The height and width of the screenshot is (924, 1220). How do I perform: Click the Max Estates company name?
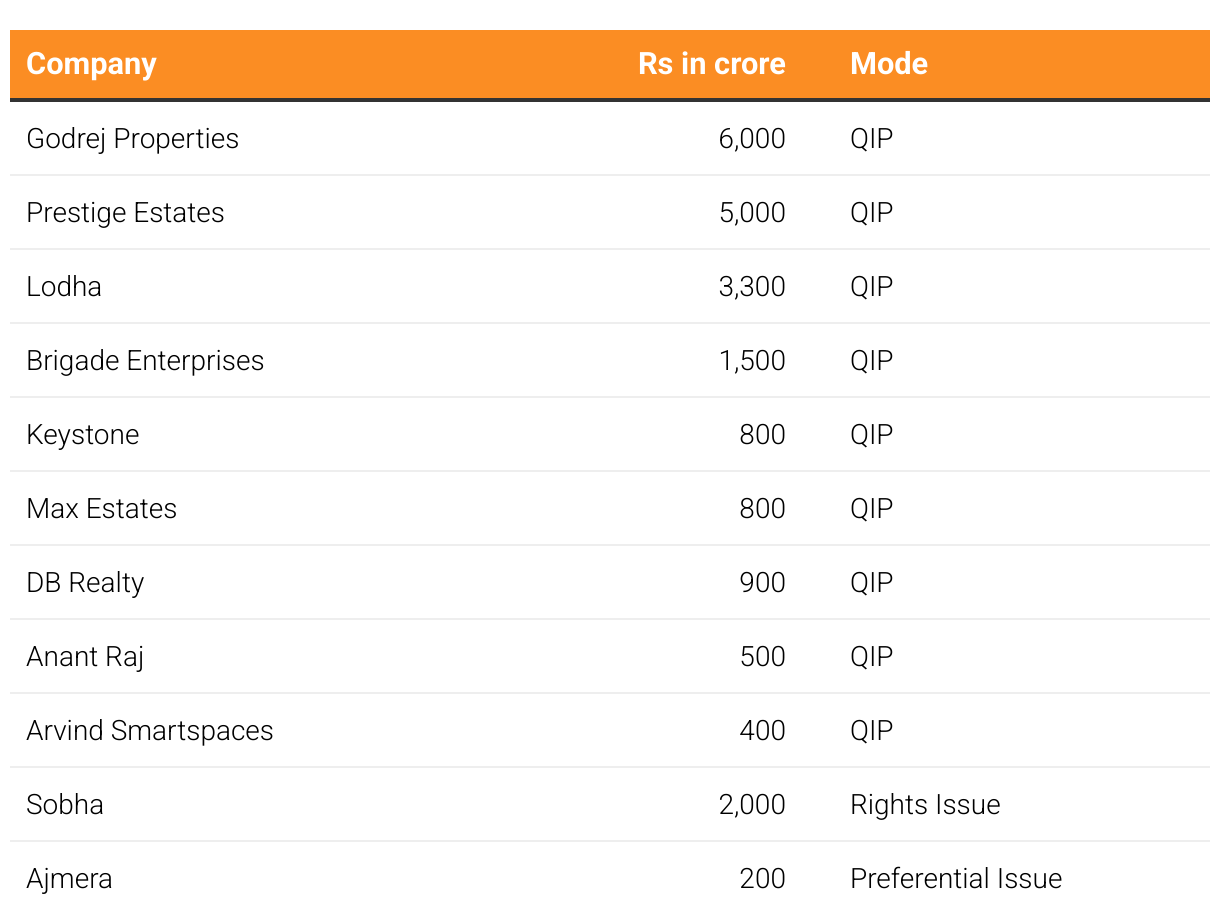pyautogui.click(x=101, y=509)
